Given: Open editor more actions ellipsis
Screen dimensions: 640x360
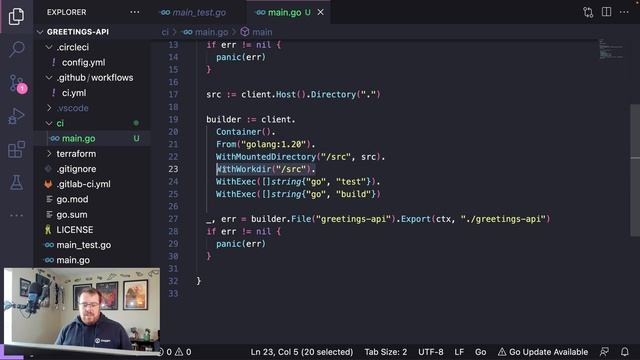Looking at the screenshot, I should pyautogui.click(x=624, y=12).
